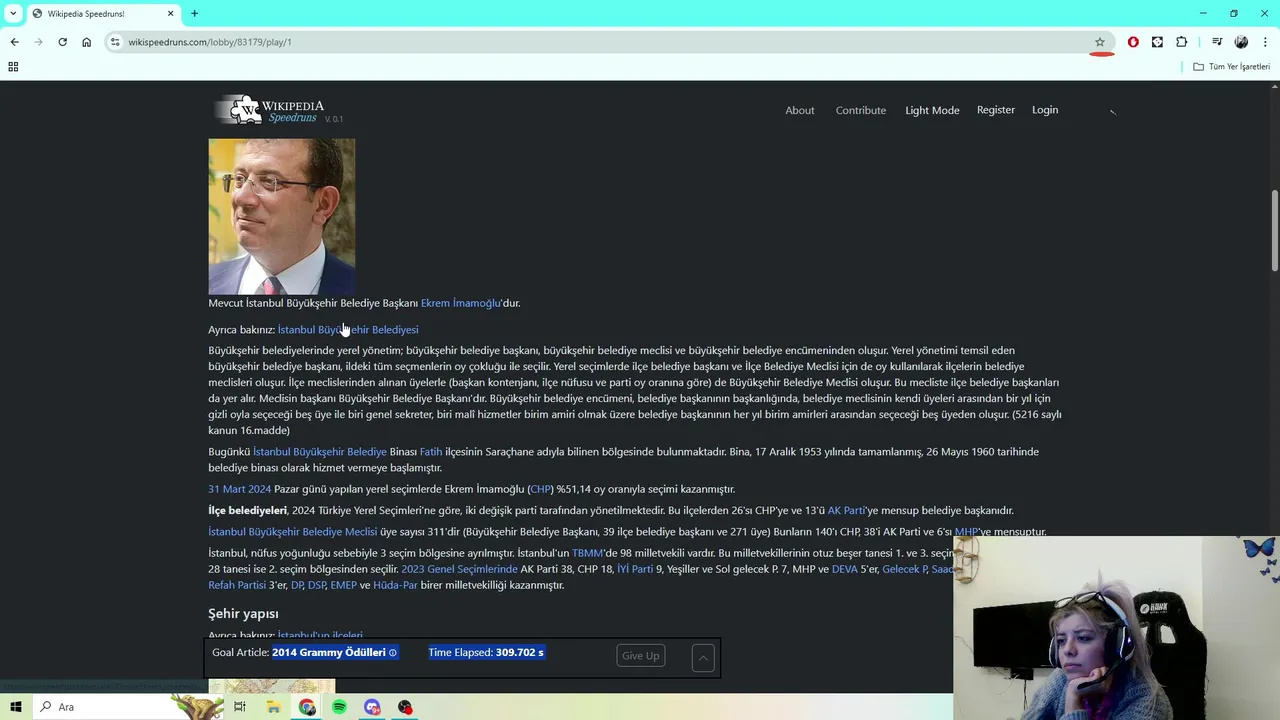Open File Explorer from the taskbar
The image size is (1280, 720).
(x=273, y=707)
